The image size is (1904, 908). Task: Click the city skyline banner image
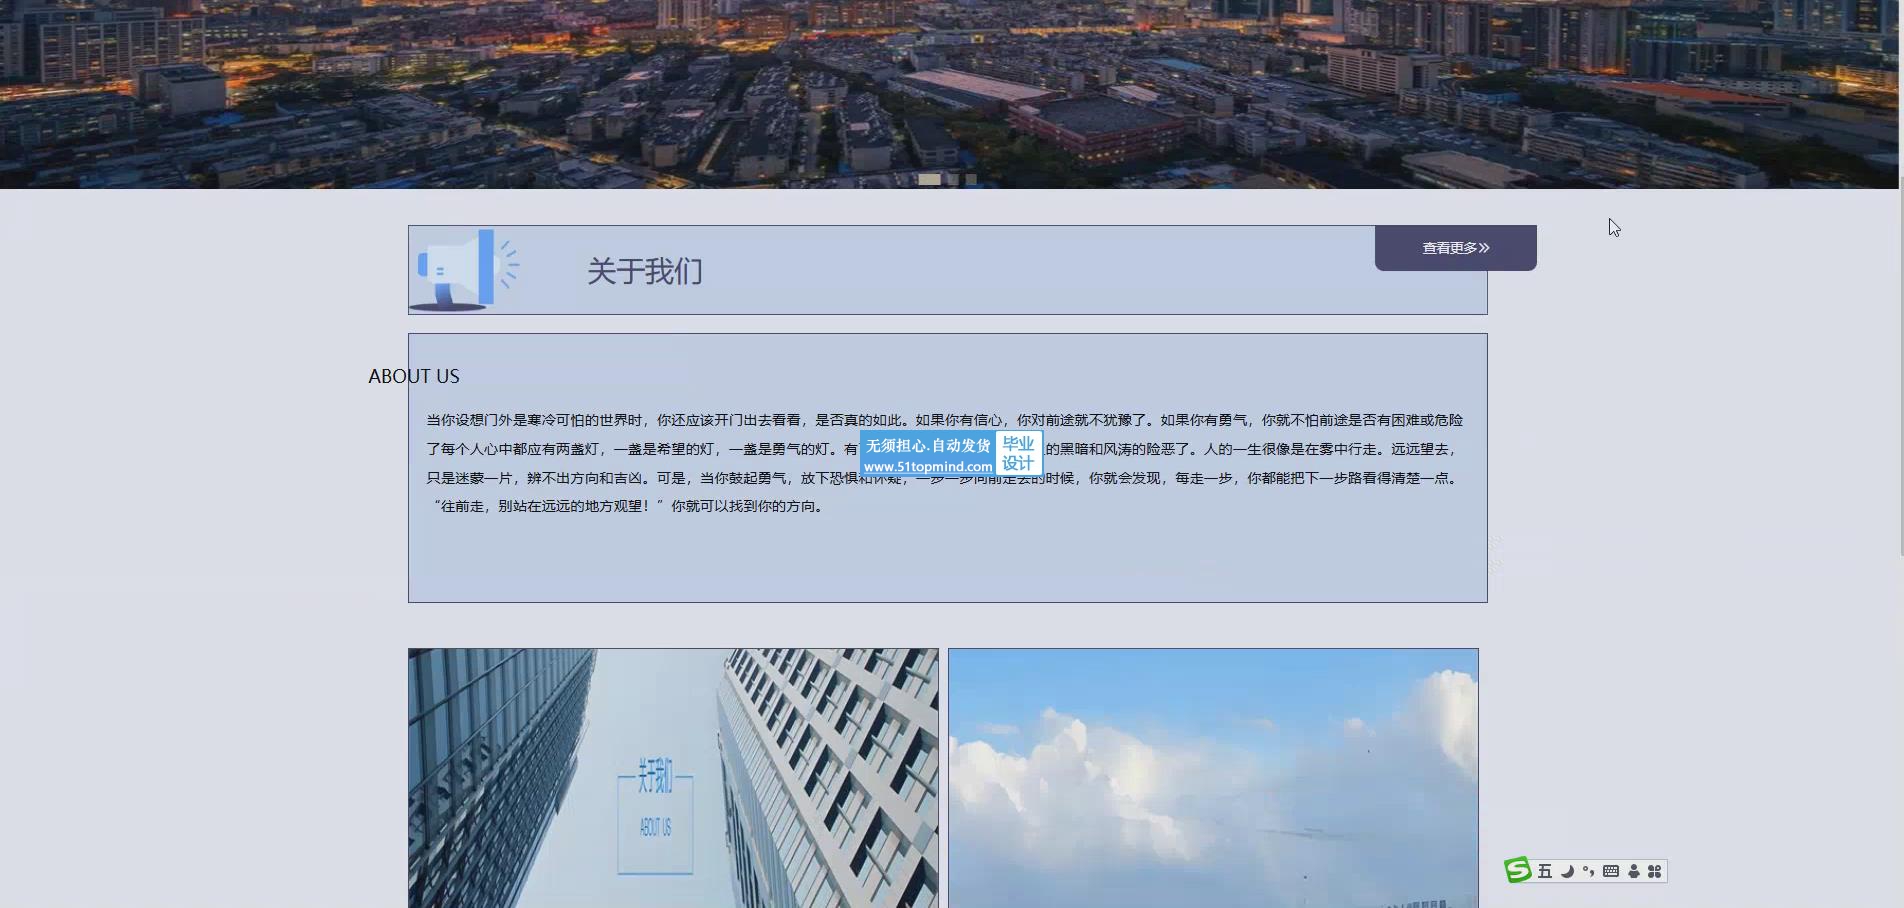[950, 90]
